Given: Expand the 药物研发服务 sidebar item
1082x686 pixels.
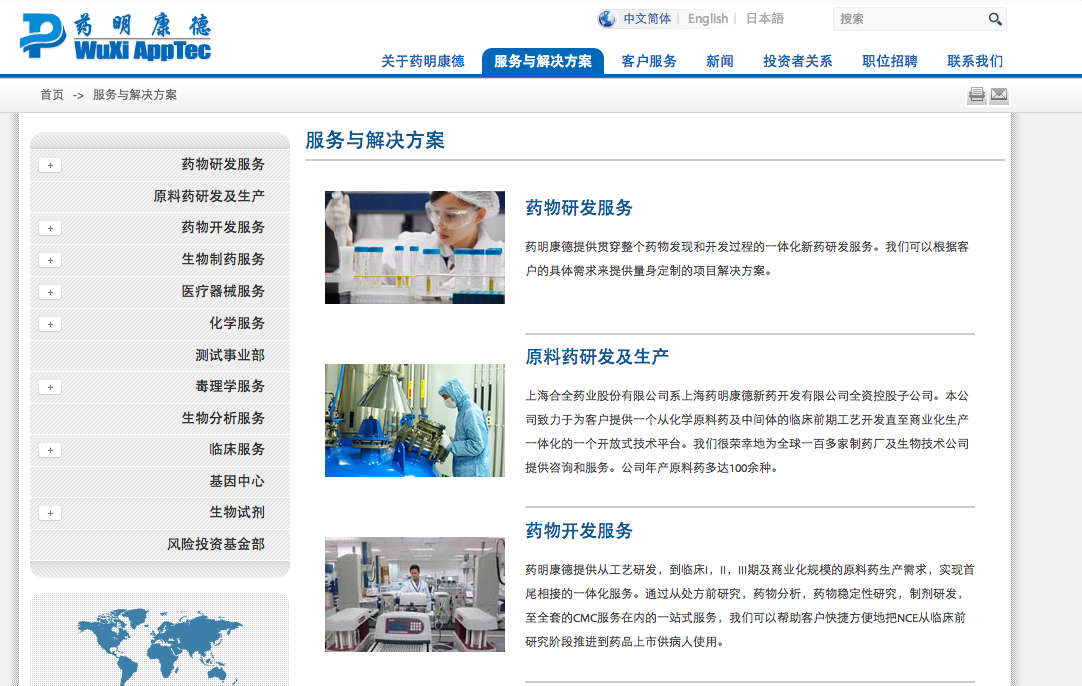Looking at the screenshot, I should 50,165.
